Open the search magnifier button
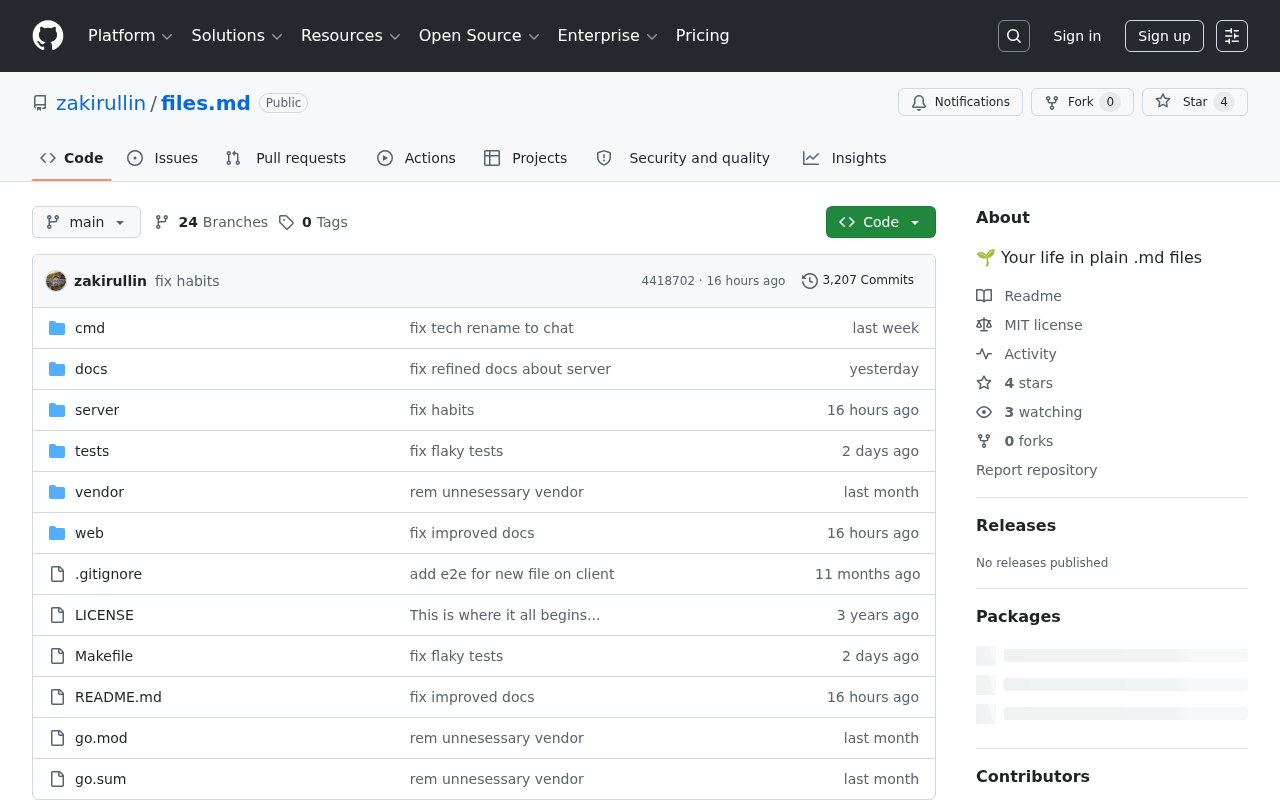Viewport: 1280px width, 800px height. (1014, 36)
